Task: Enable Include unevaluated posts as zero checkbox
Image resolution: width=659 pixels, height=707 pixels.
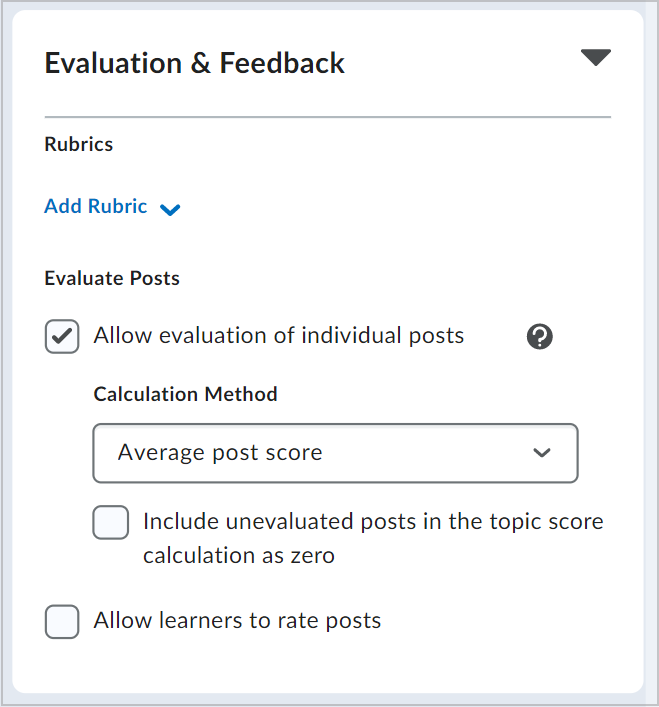Action: pos(110,523)
